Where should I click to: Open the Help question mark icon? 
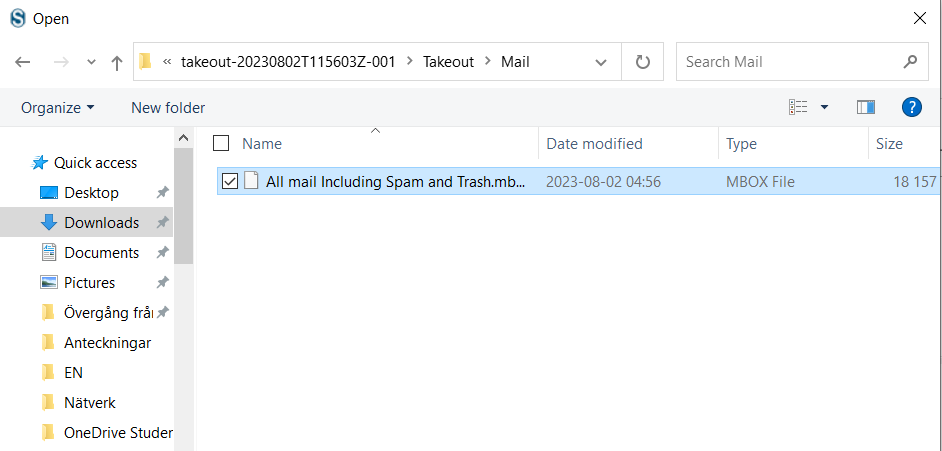(911, 107)
